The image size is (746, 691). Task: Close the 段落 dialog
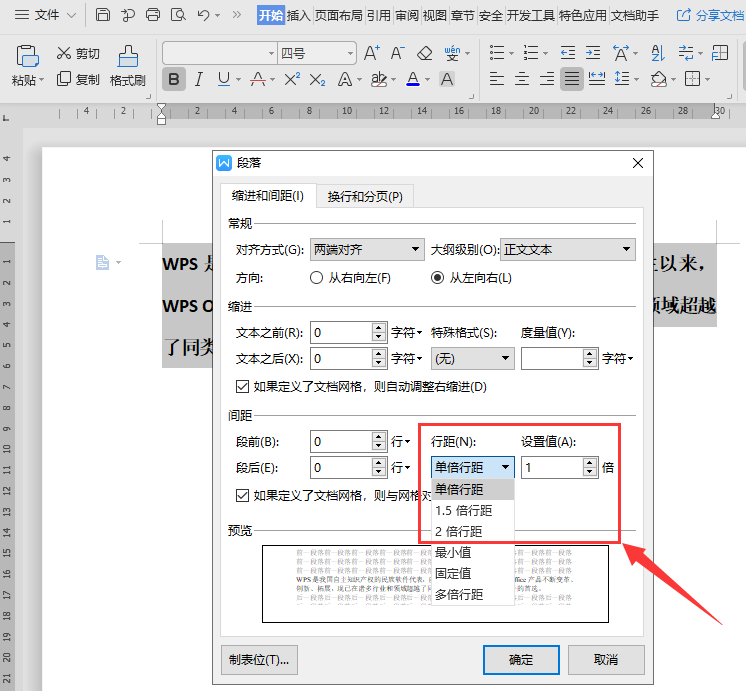[638, 163]
